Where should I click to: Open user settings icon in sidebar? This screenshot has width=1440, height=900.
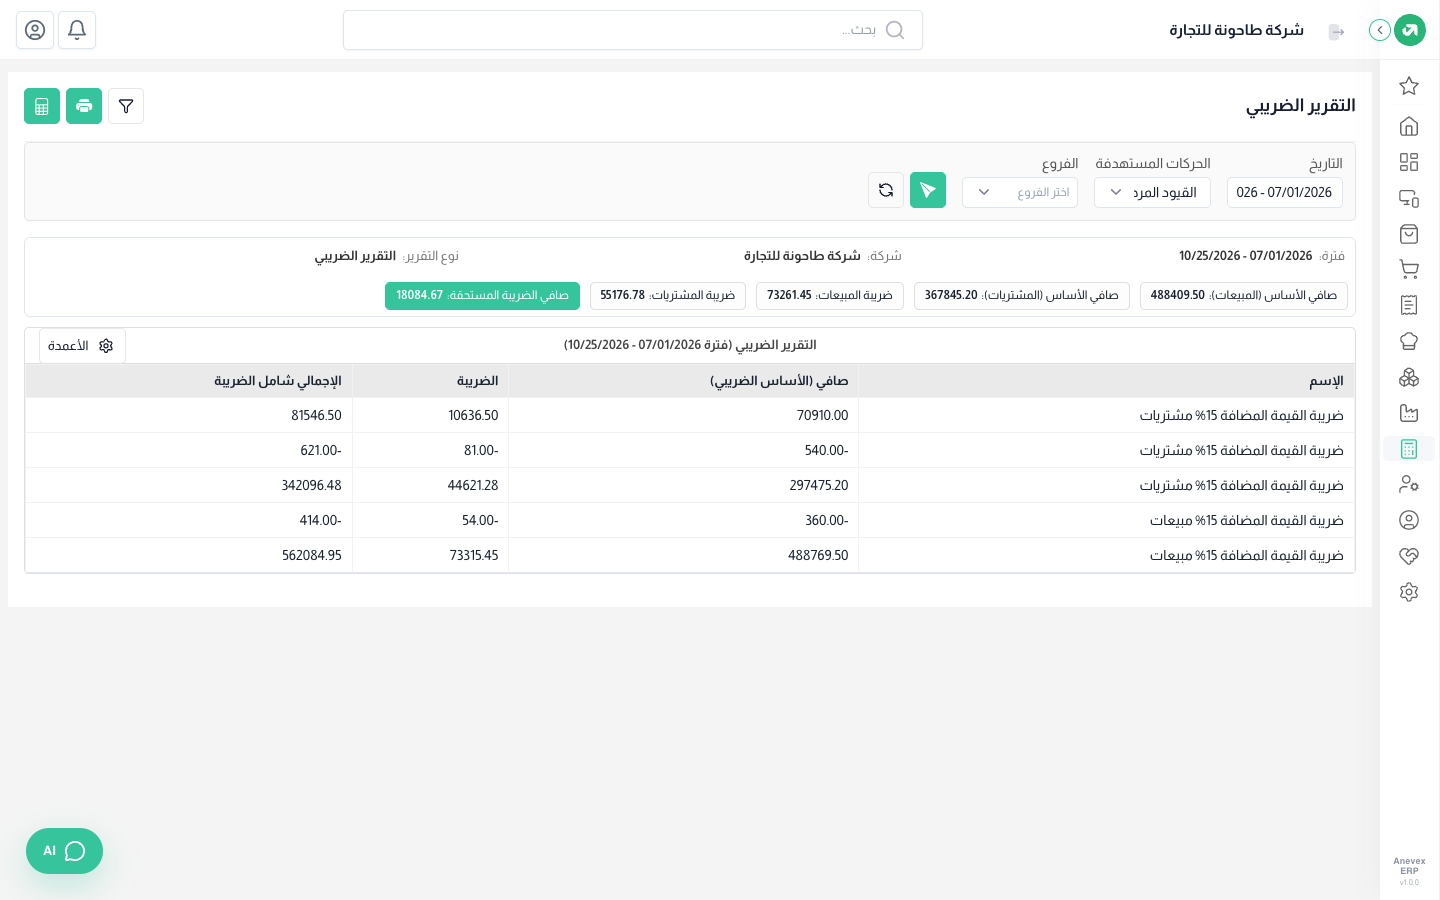point(1409,484)
